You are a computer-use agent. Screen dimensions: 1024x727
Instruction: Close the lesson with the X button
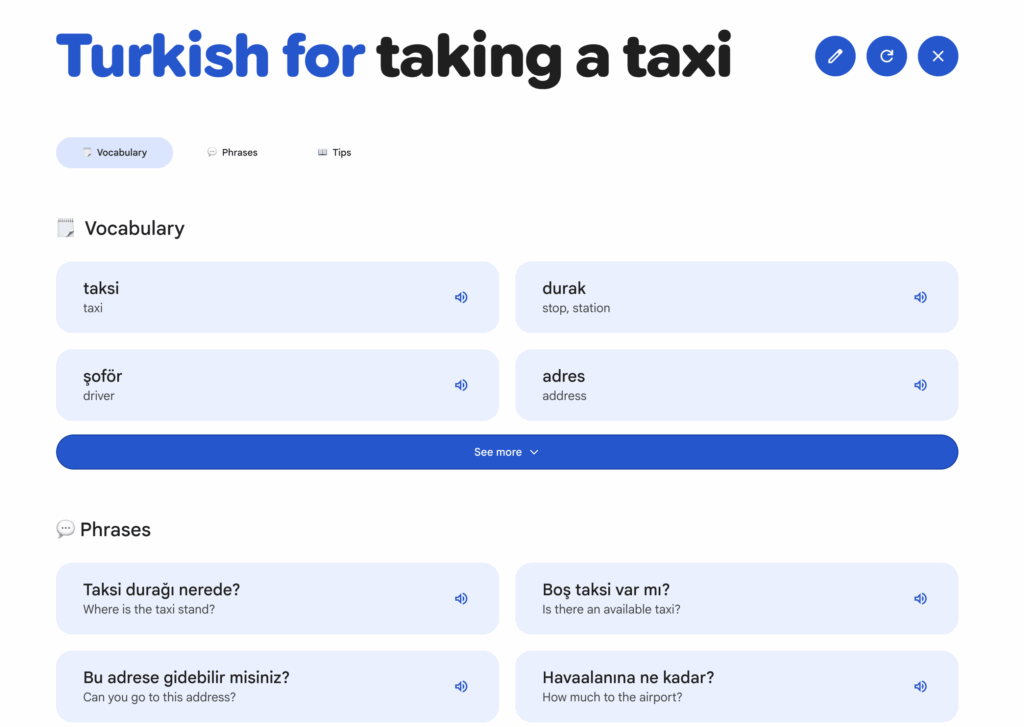click(938, 56)
